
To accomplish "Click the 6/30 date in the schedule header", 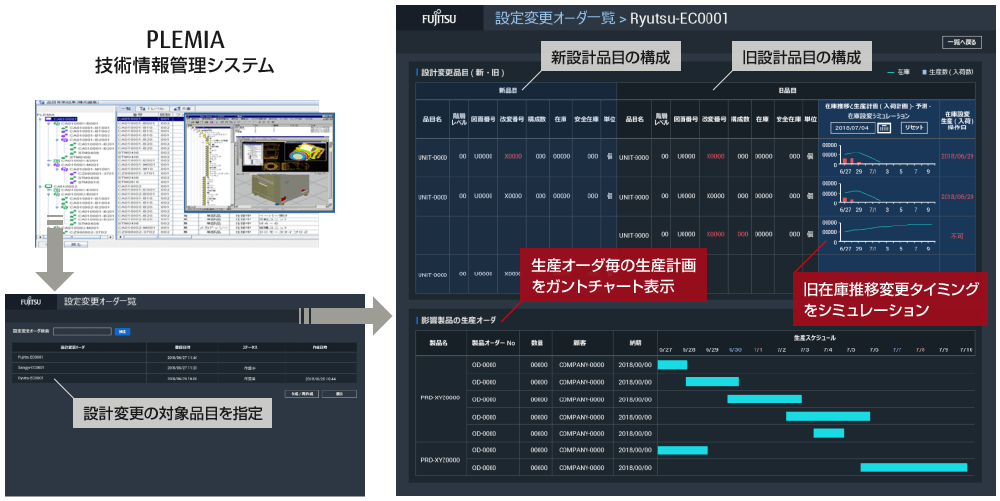I will (735, 350).
